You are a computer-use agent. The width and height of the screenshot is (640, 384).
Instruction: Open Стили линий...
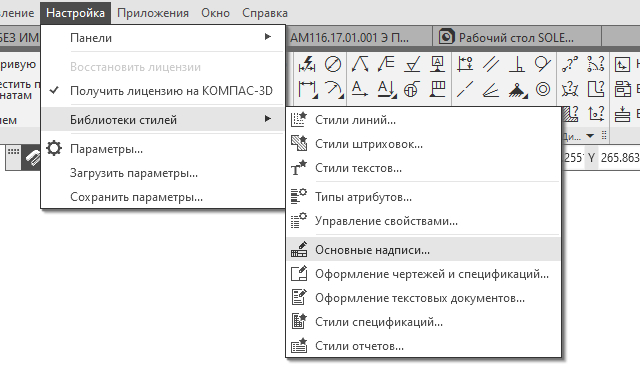[424, 120]
